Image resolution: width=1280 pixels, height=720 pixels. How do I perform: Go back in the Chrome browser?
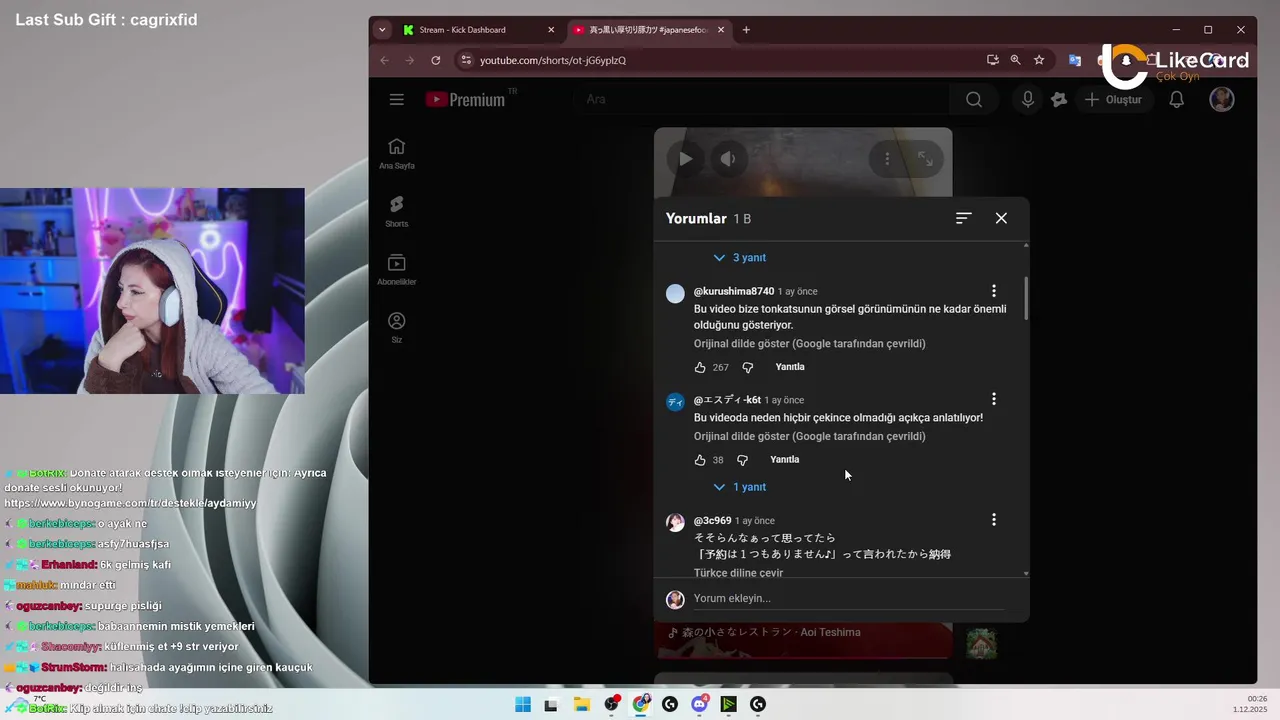[x=385, y=60]
